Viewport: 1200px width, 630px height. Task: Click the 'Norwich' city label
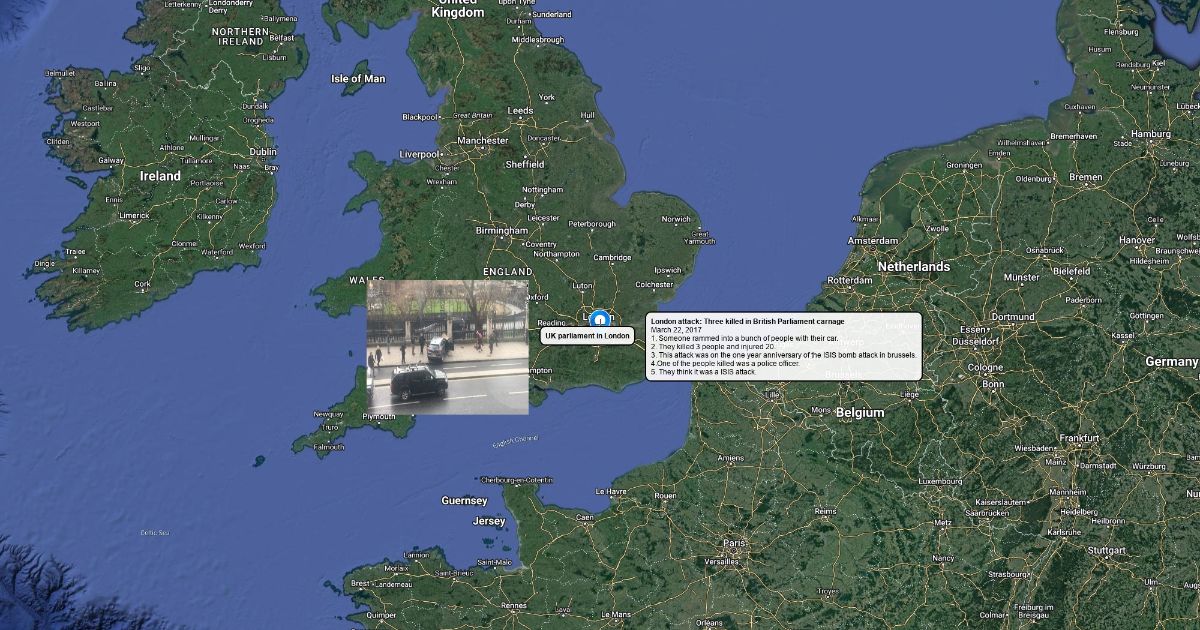pos(676,219)
